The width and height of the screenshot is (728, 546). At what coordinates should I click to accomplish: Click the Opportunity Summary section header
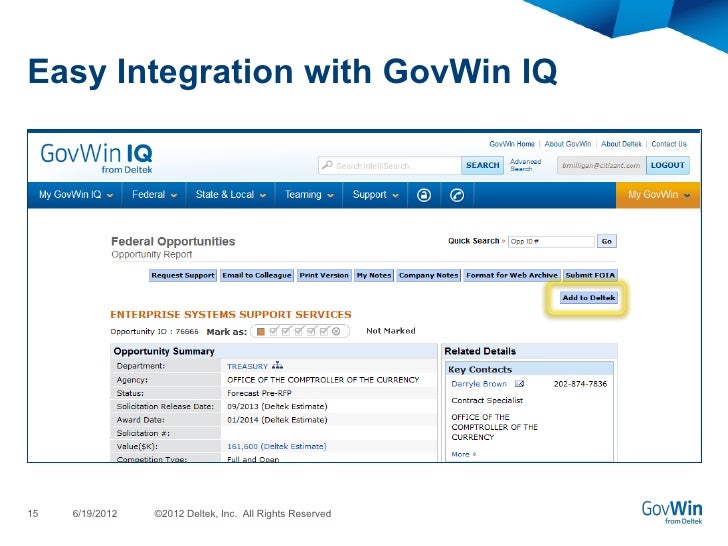pyautogui.click(x=274, y=351)
